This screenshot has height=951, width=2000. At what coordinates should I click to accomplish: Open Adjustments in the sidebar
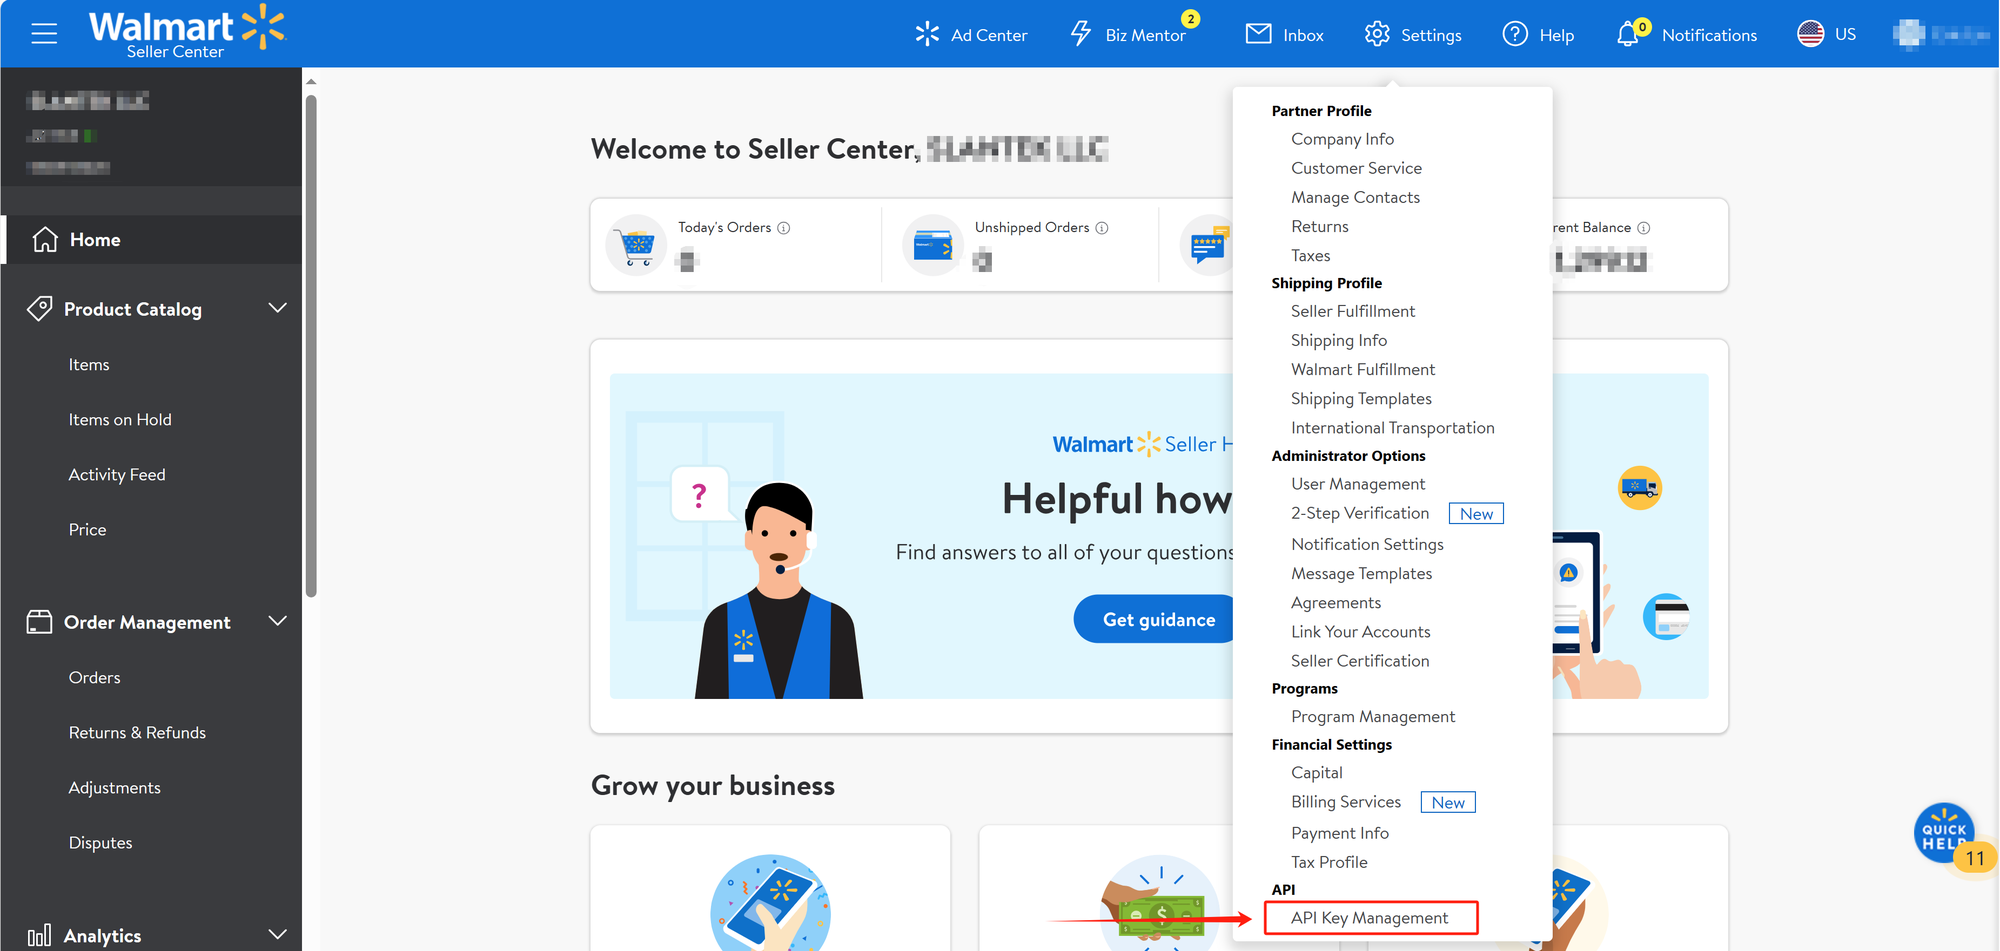point(114,788)
